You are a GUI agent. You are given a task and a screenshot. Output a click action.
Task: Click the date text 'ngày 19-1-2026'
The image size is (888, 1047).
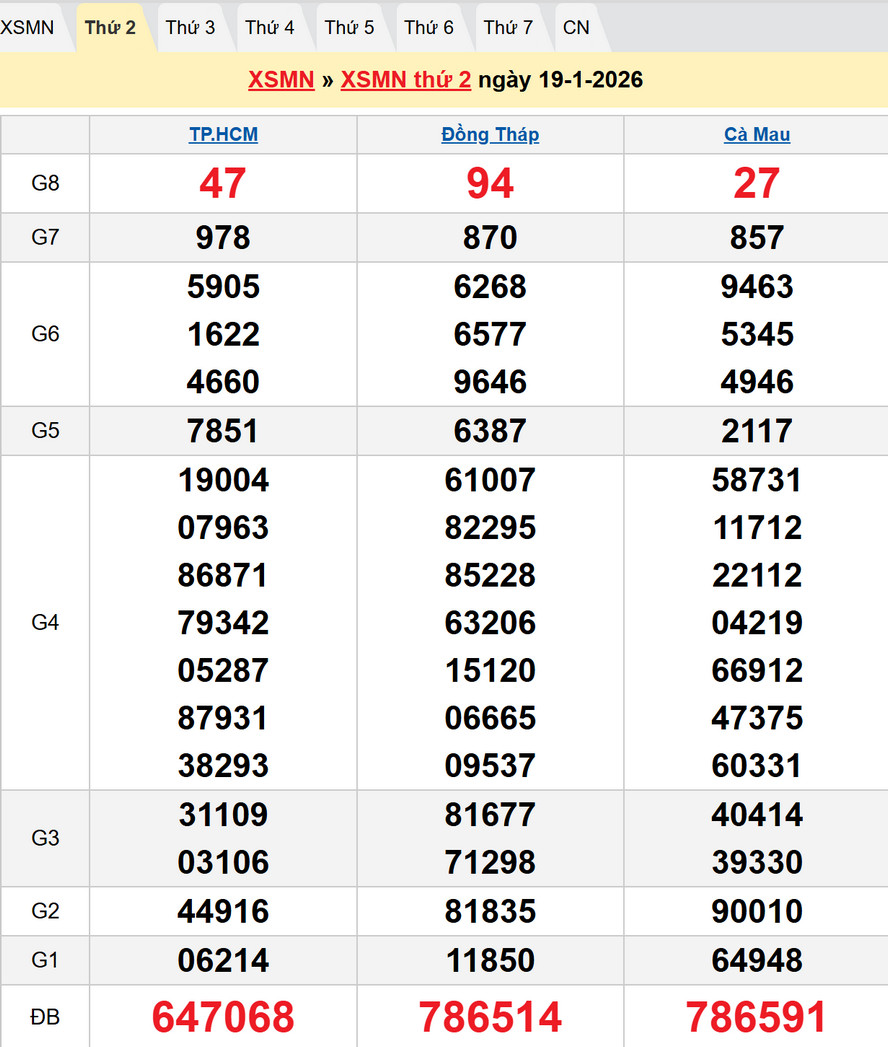(560, 80)
